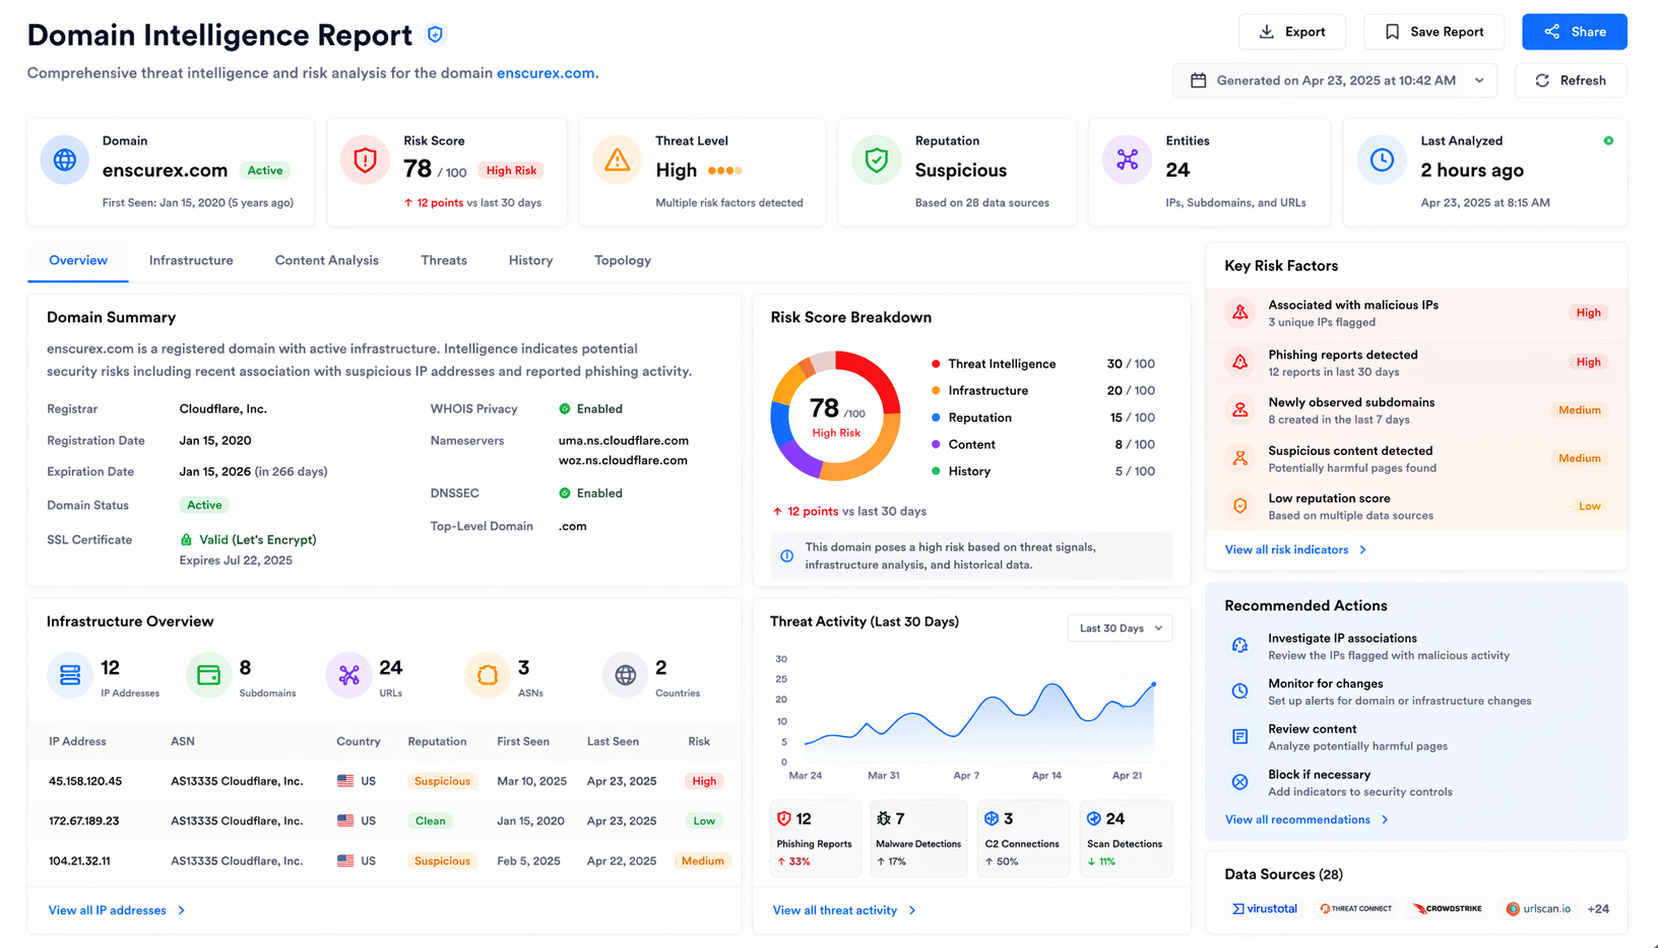Open the Last 30 Days time range selector
Image resolution: width=1658 pixels, height=948 pixels.
pos(1118,628)
